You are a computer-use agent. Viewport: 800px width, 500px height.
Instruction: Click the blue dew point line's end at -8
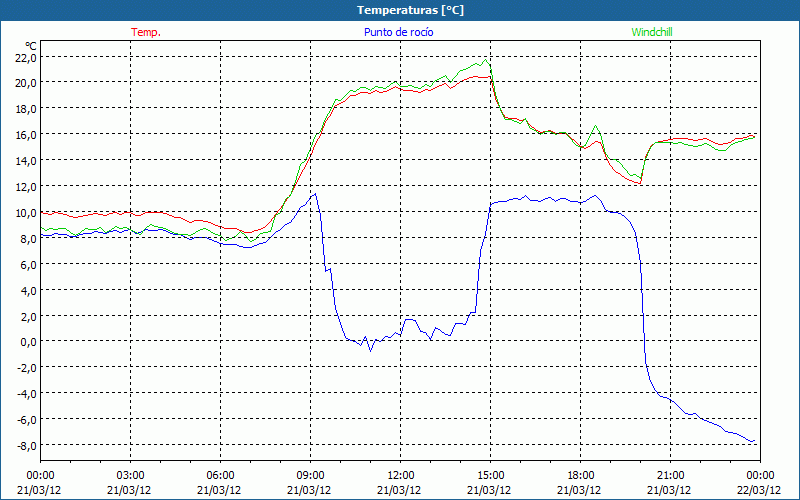pyautogui.click(x=753, y=441)
